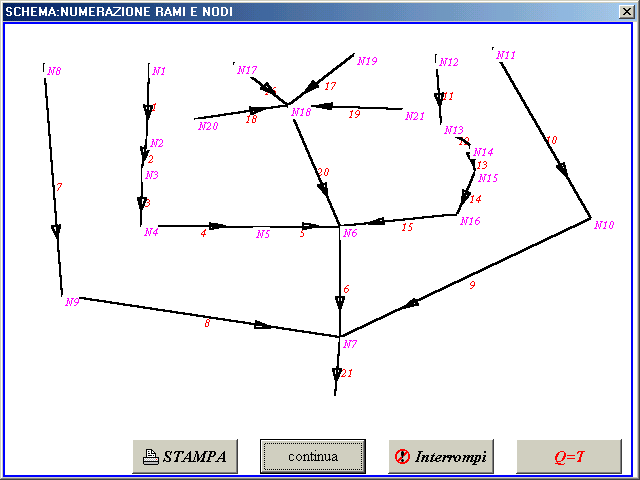Click node label N11 at the top right
This screenshot has width=640, height=480.
(x=506, y=56)
